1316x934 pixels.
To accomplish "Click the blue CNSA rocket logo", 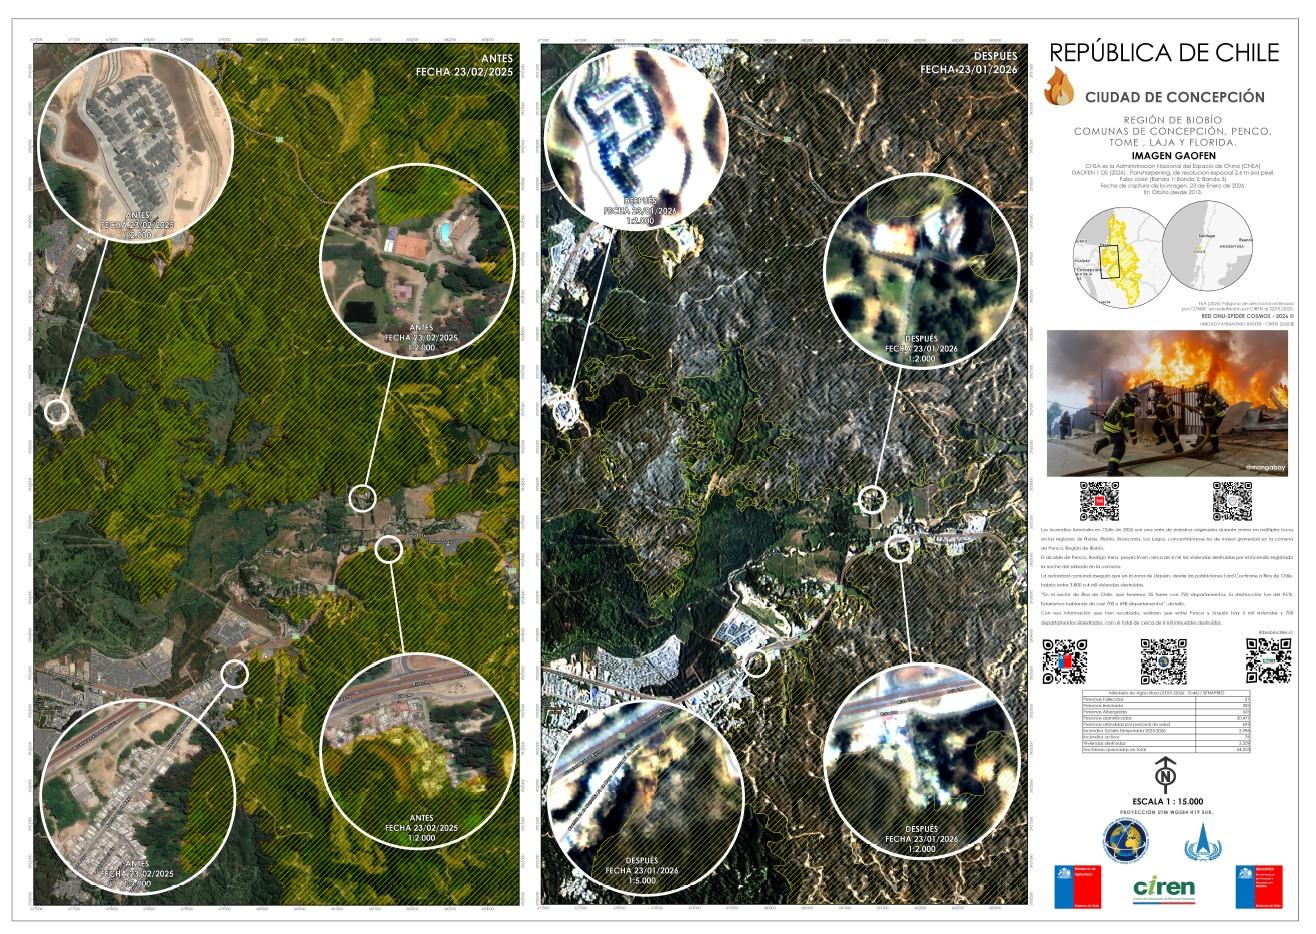I will (x=1204, y=844).
